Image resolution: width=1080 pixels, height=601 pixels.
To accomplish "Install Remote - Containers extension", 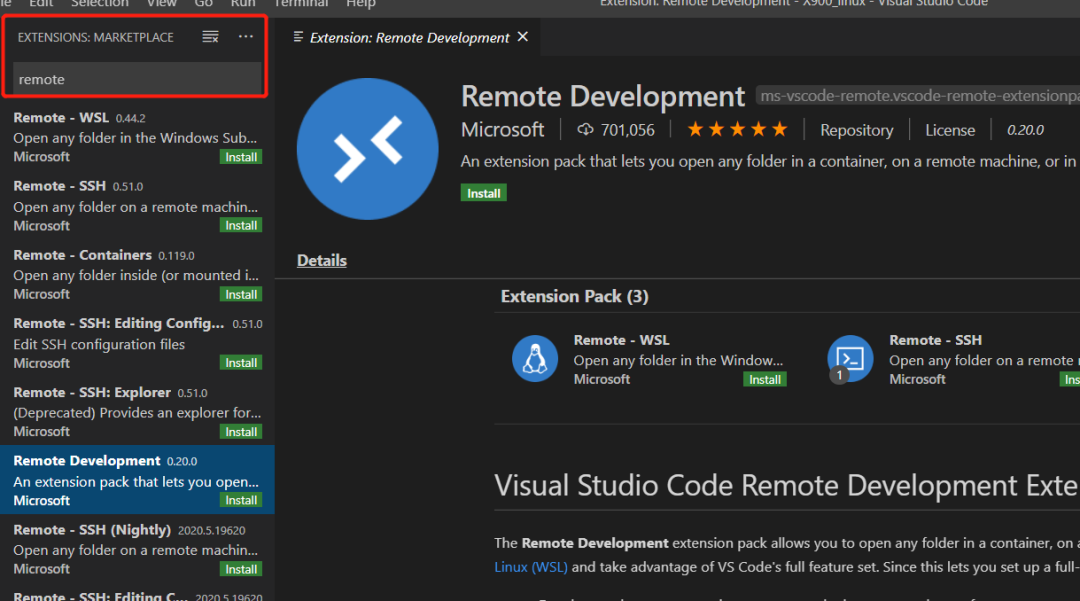I will click(241, 294).
